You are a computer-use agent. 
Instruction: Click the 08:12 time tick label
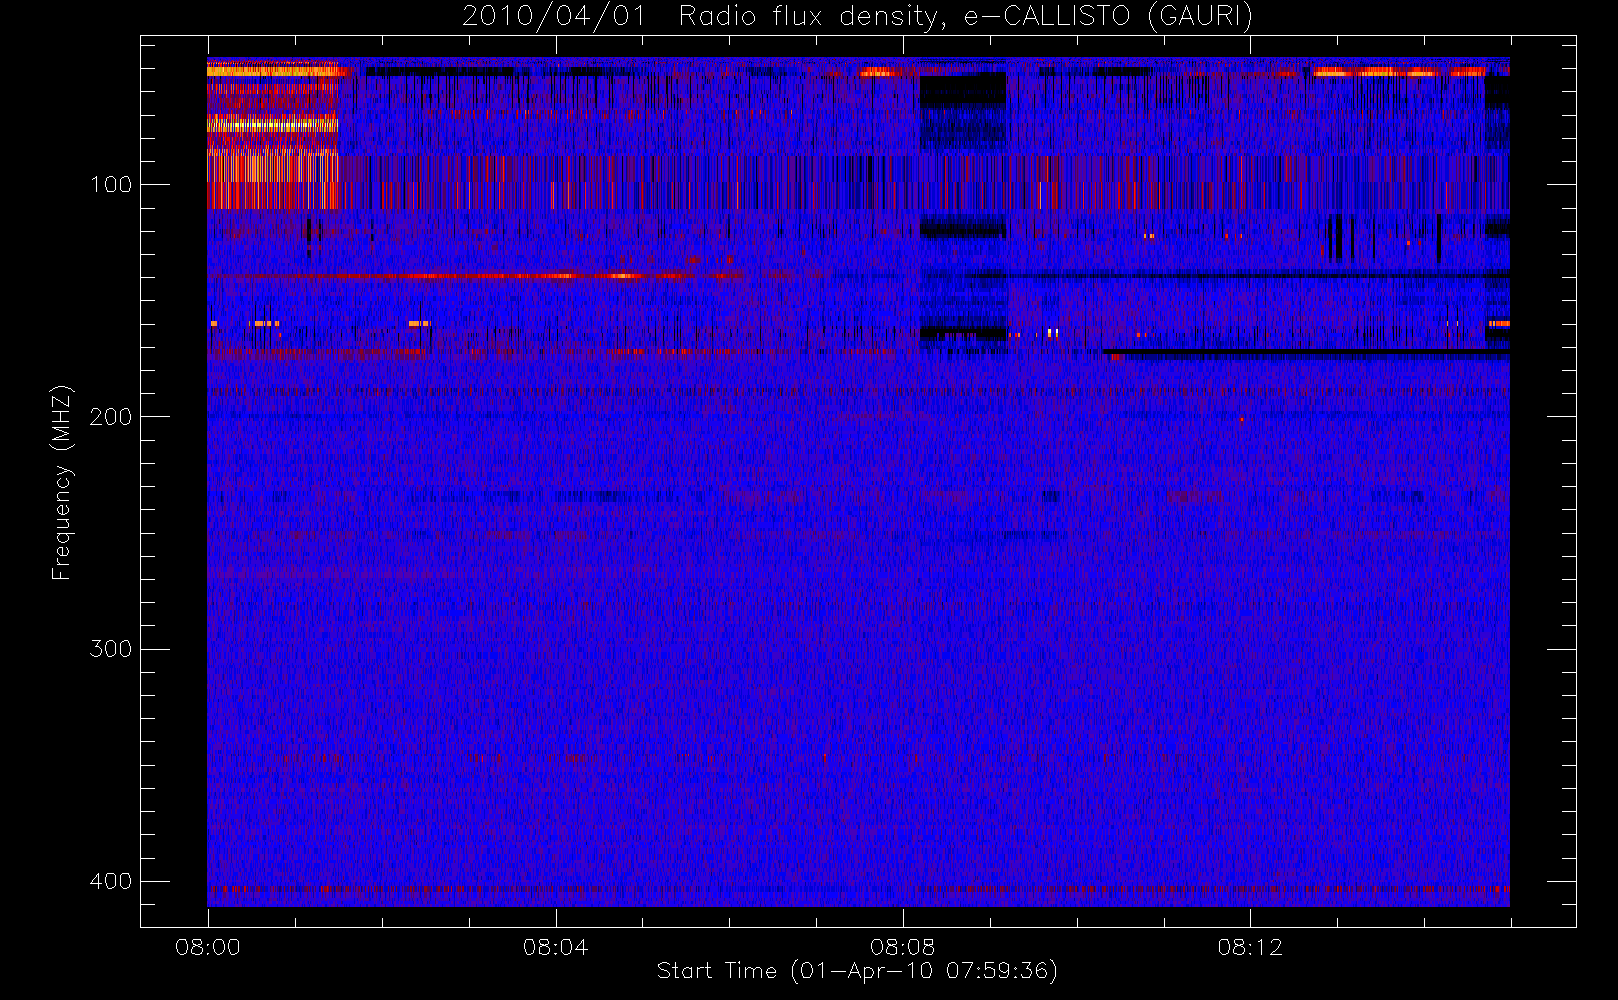click(1250, 947)
